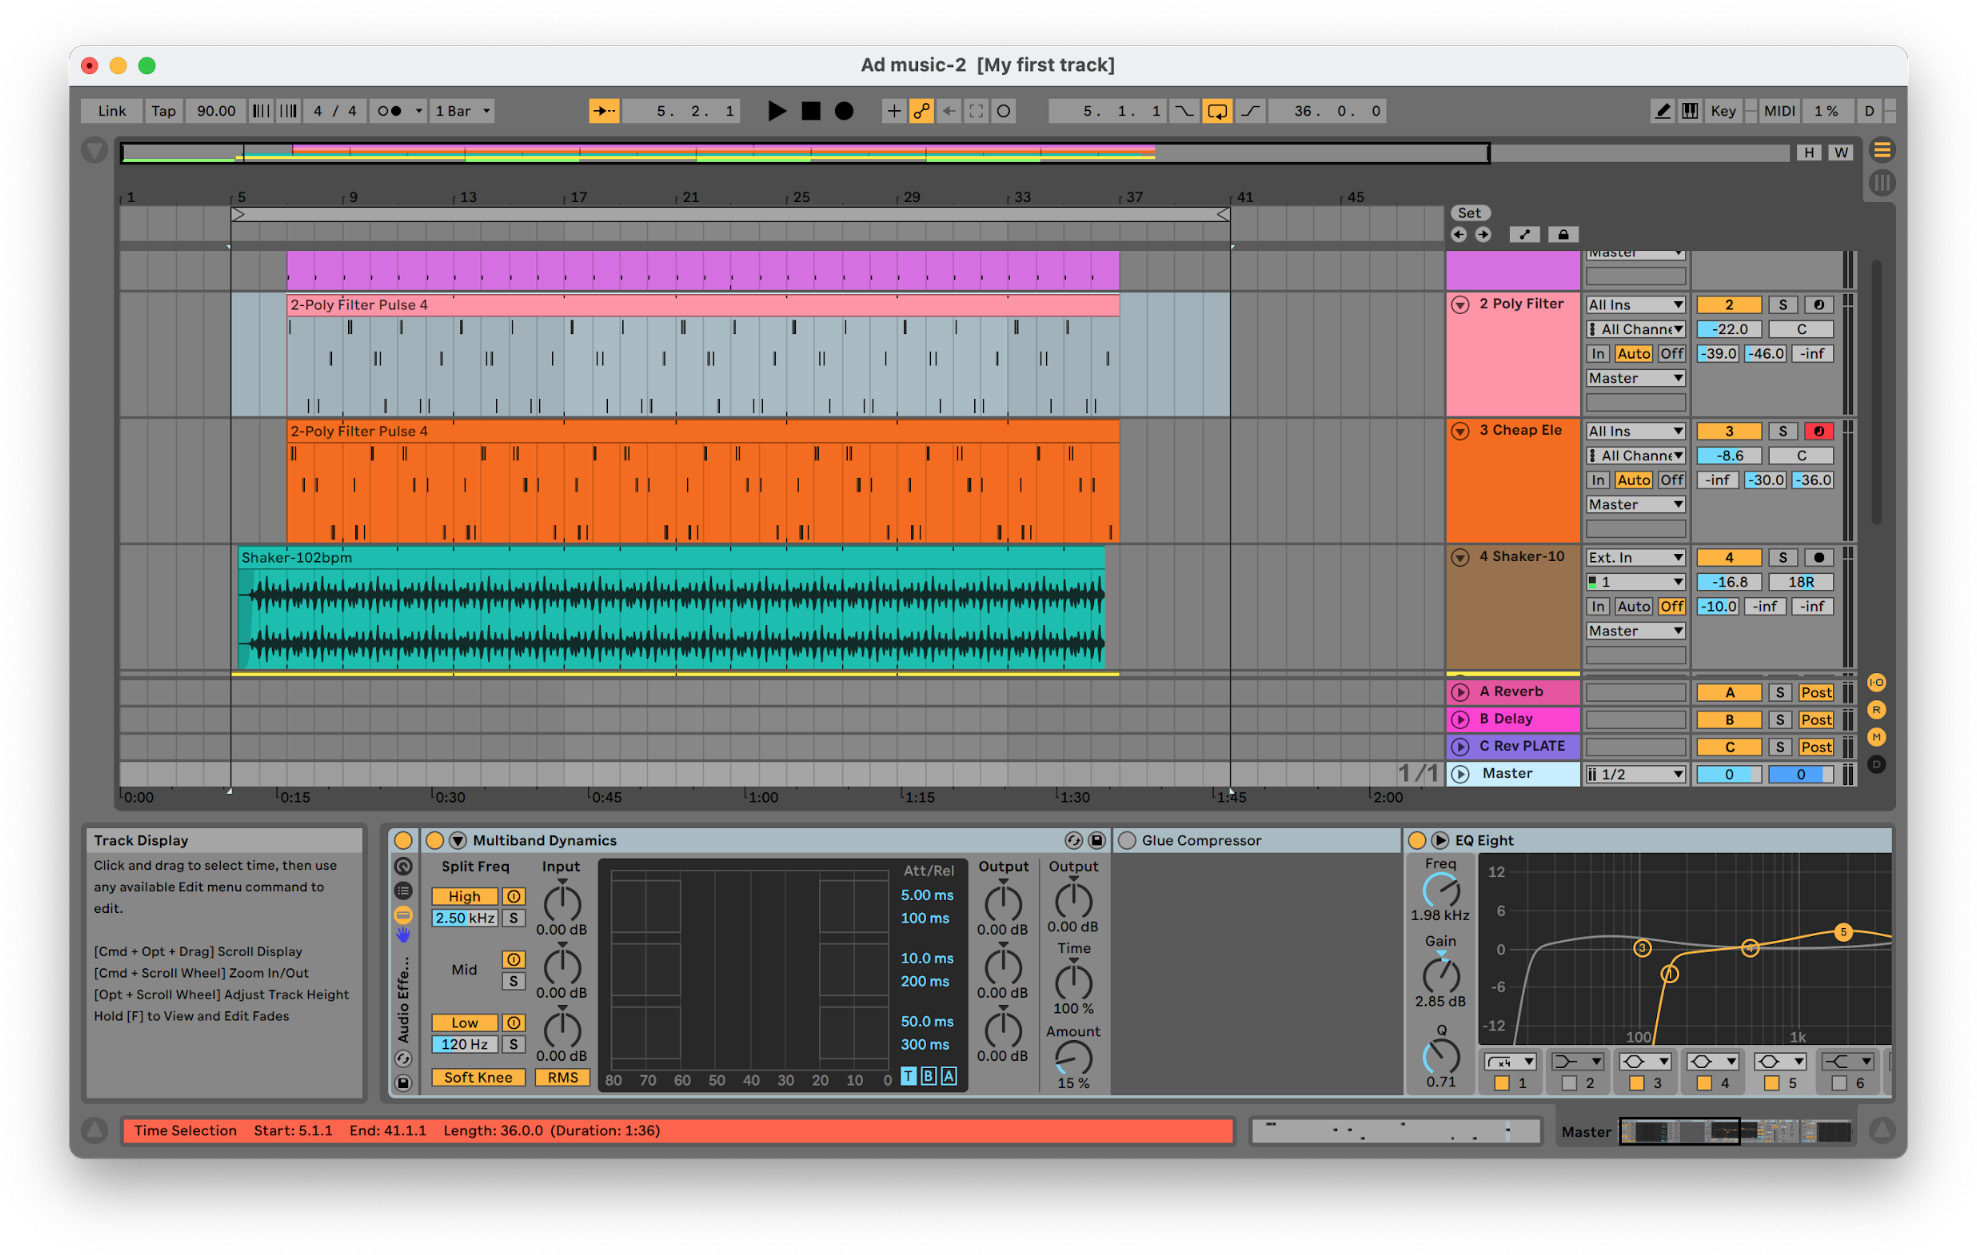
Task: Deactivate track 4 Shaker activator
Action: tap(1729, 557)
